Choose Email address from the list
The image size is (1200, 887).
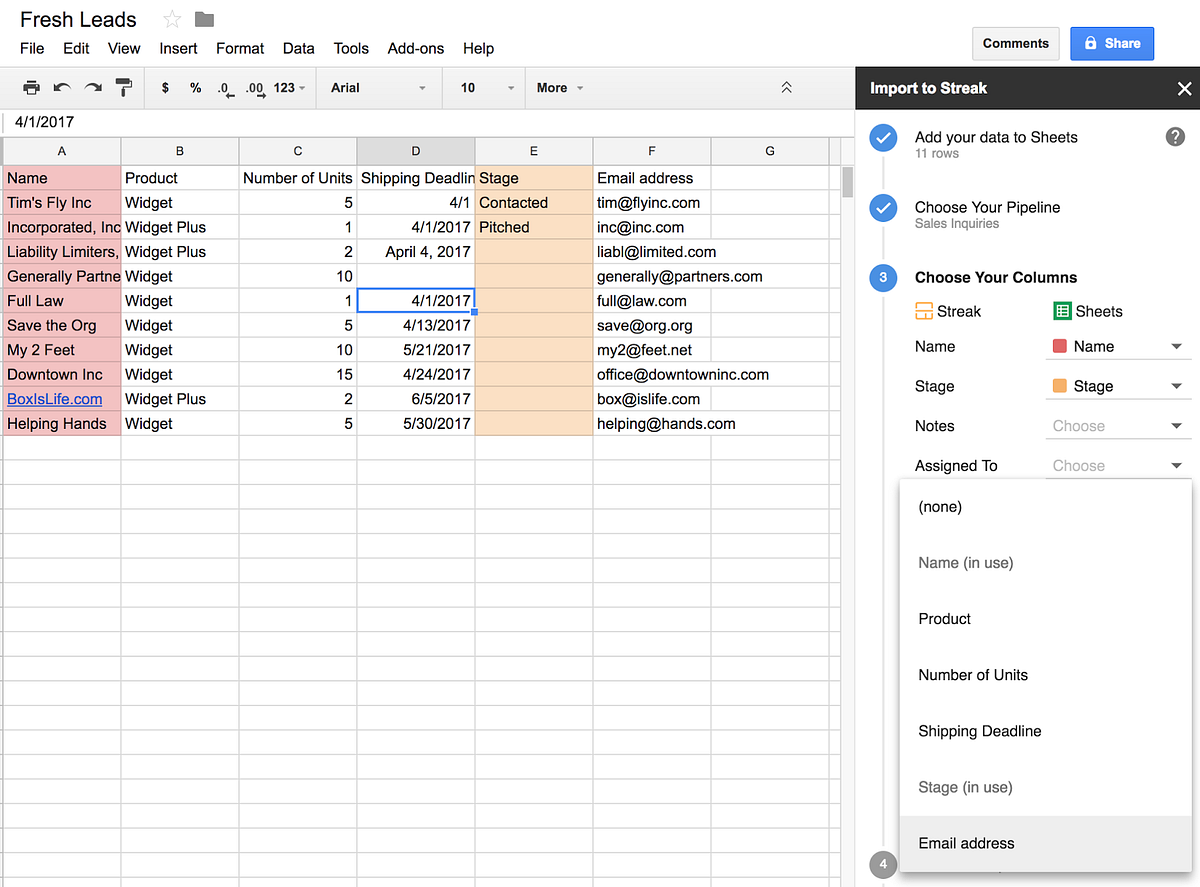tap(1046, 843)
